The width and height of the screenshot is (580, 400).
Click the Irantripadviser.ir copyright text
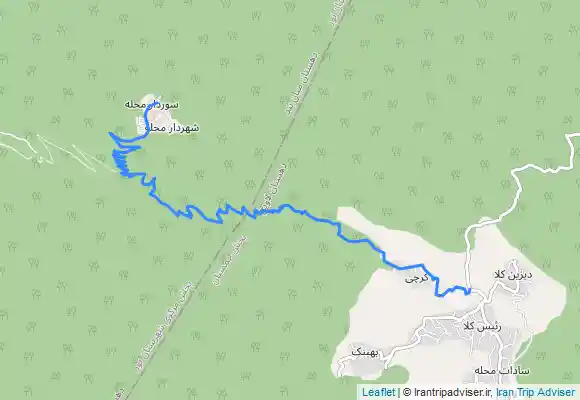point(447,392)
